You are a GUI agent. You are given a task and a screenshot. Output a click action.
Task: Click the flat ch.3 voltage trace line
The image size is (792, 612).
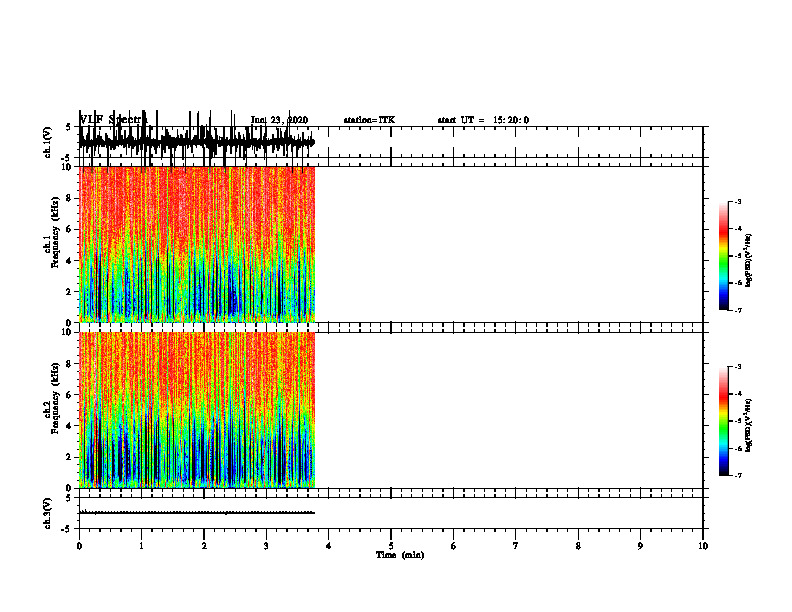197,513
